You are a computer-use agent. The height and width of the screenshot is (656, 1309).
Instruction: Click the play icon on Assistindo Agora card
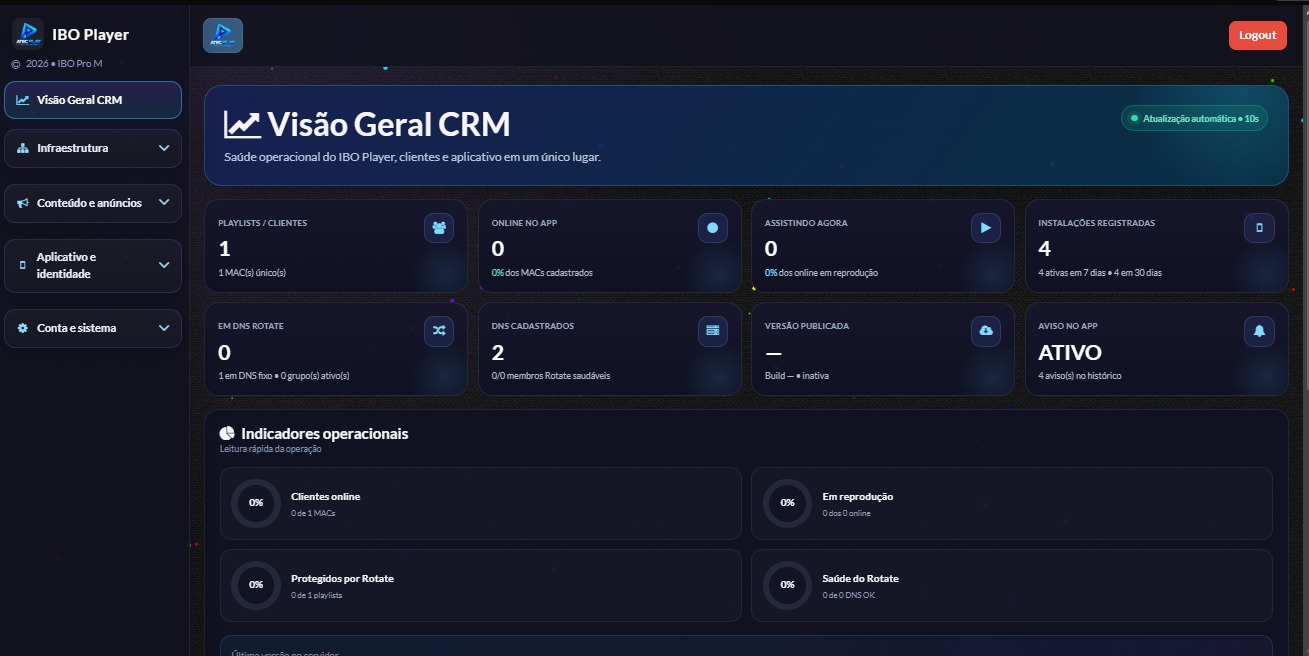[x=986, y=228]
